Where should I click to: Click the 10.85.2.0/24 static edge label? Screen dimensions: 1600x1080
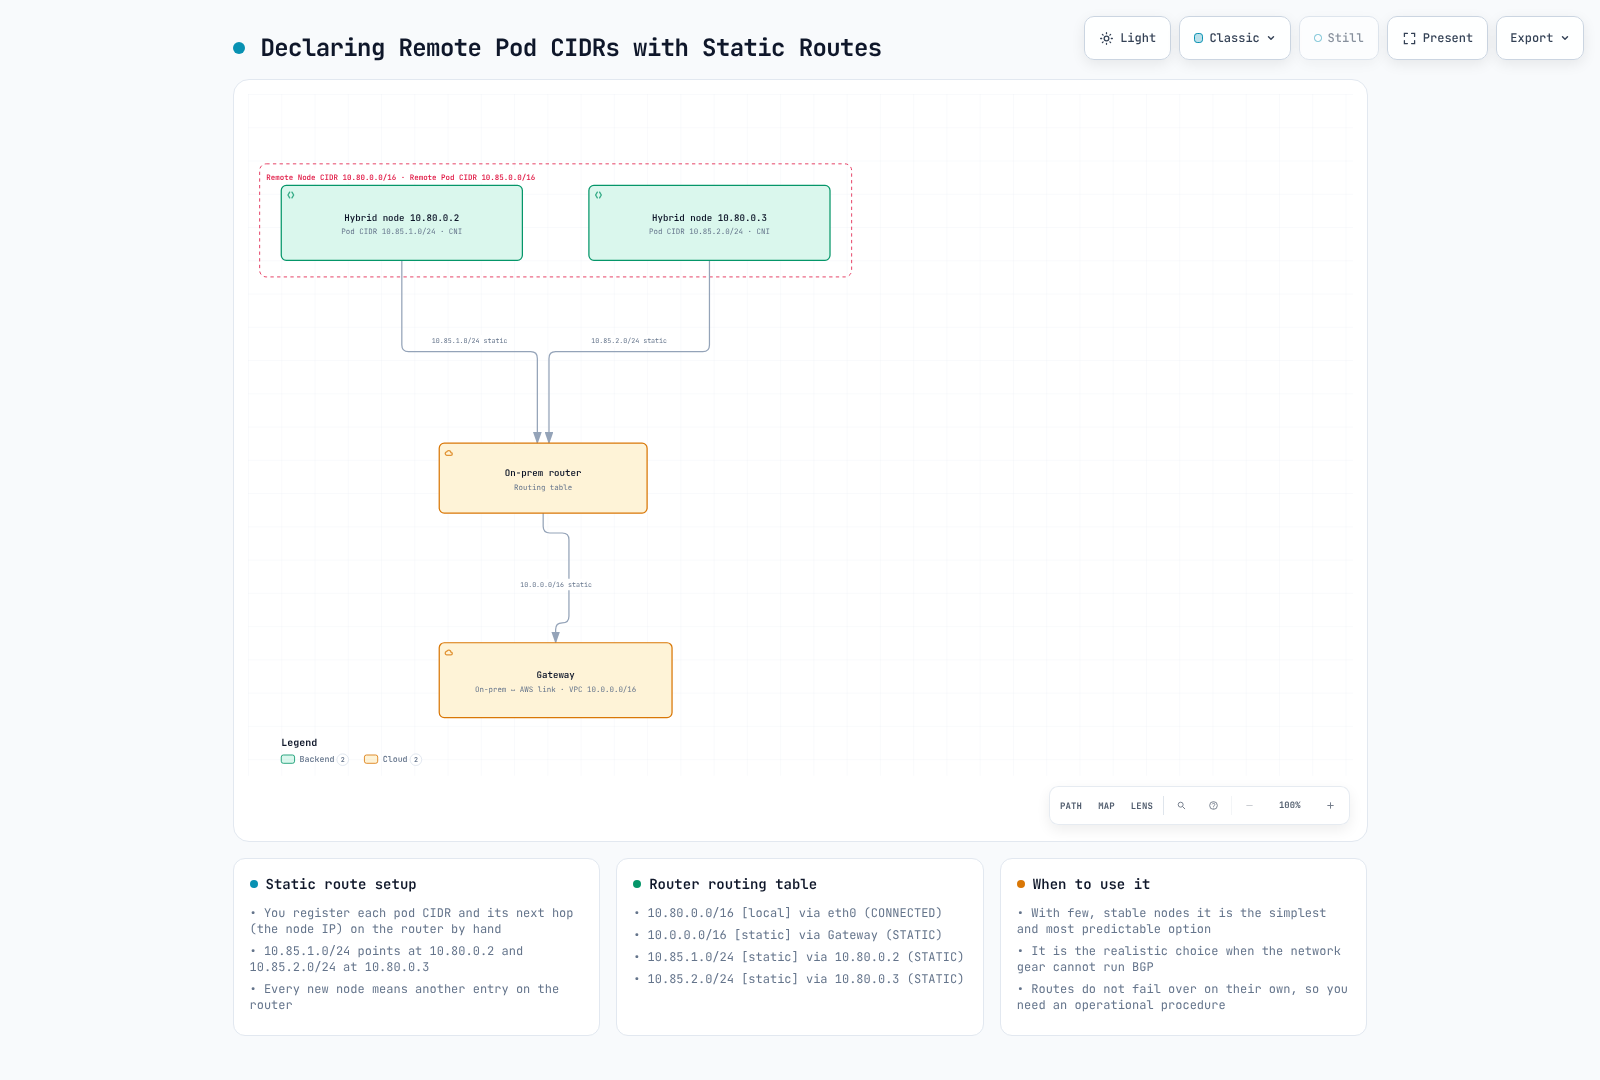tap(629, 341)
